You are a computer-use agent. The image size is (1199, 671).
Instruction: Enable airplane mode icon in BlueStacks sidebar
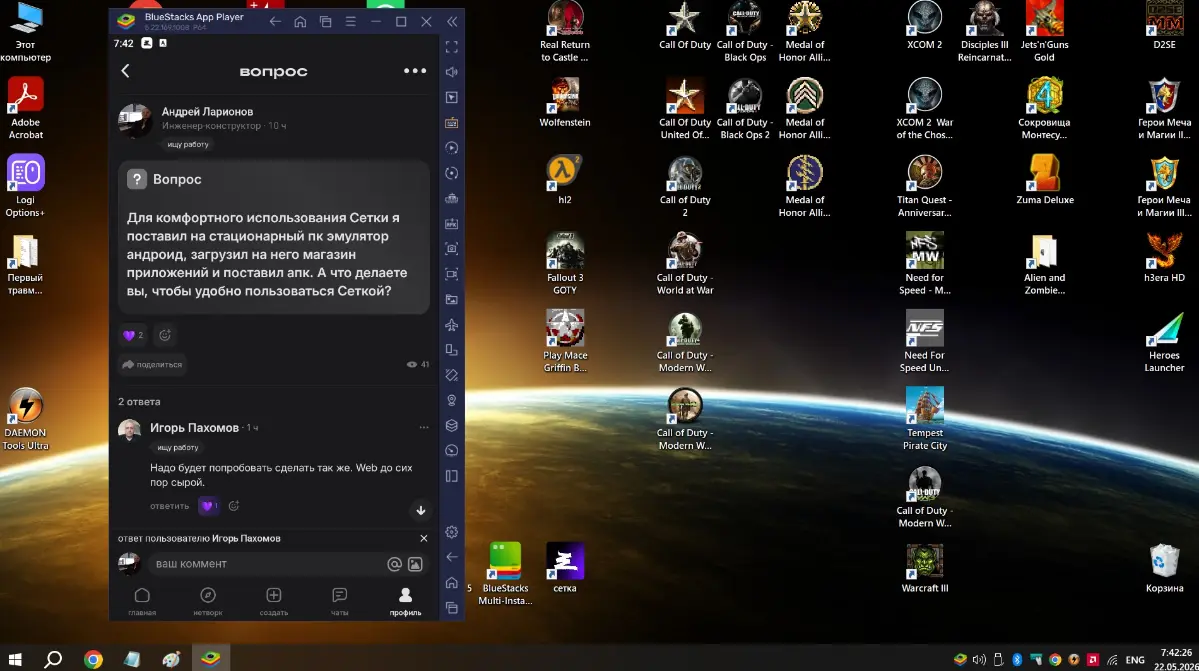452,325
